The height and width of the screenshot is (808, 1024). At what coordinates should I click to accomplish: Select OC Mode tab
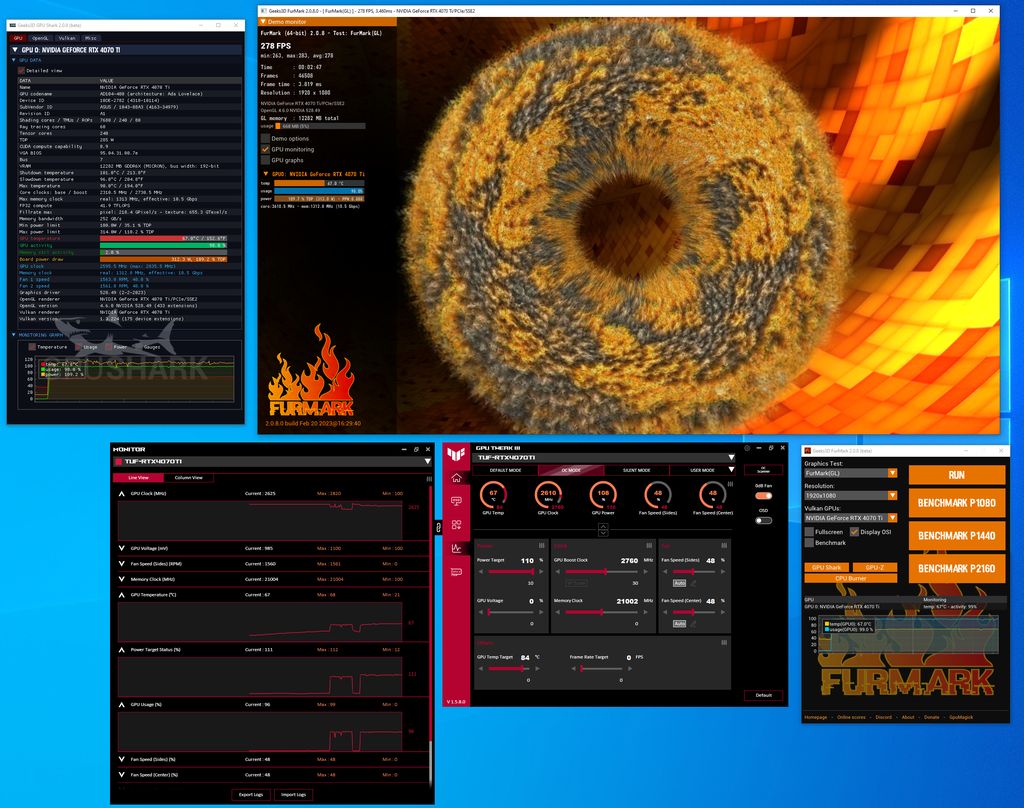tap(571, 470)
